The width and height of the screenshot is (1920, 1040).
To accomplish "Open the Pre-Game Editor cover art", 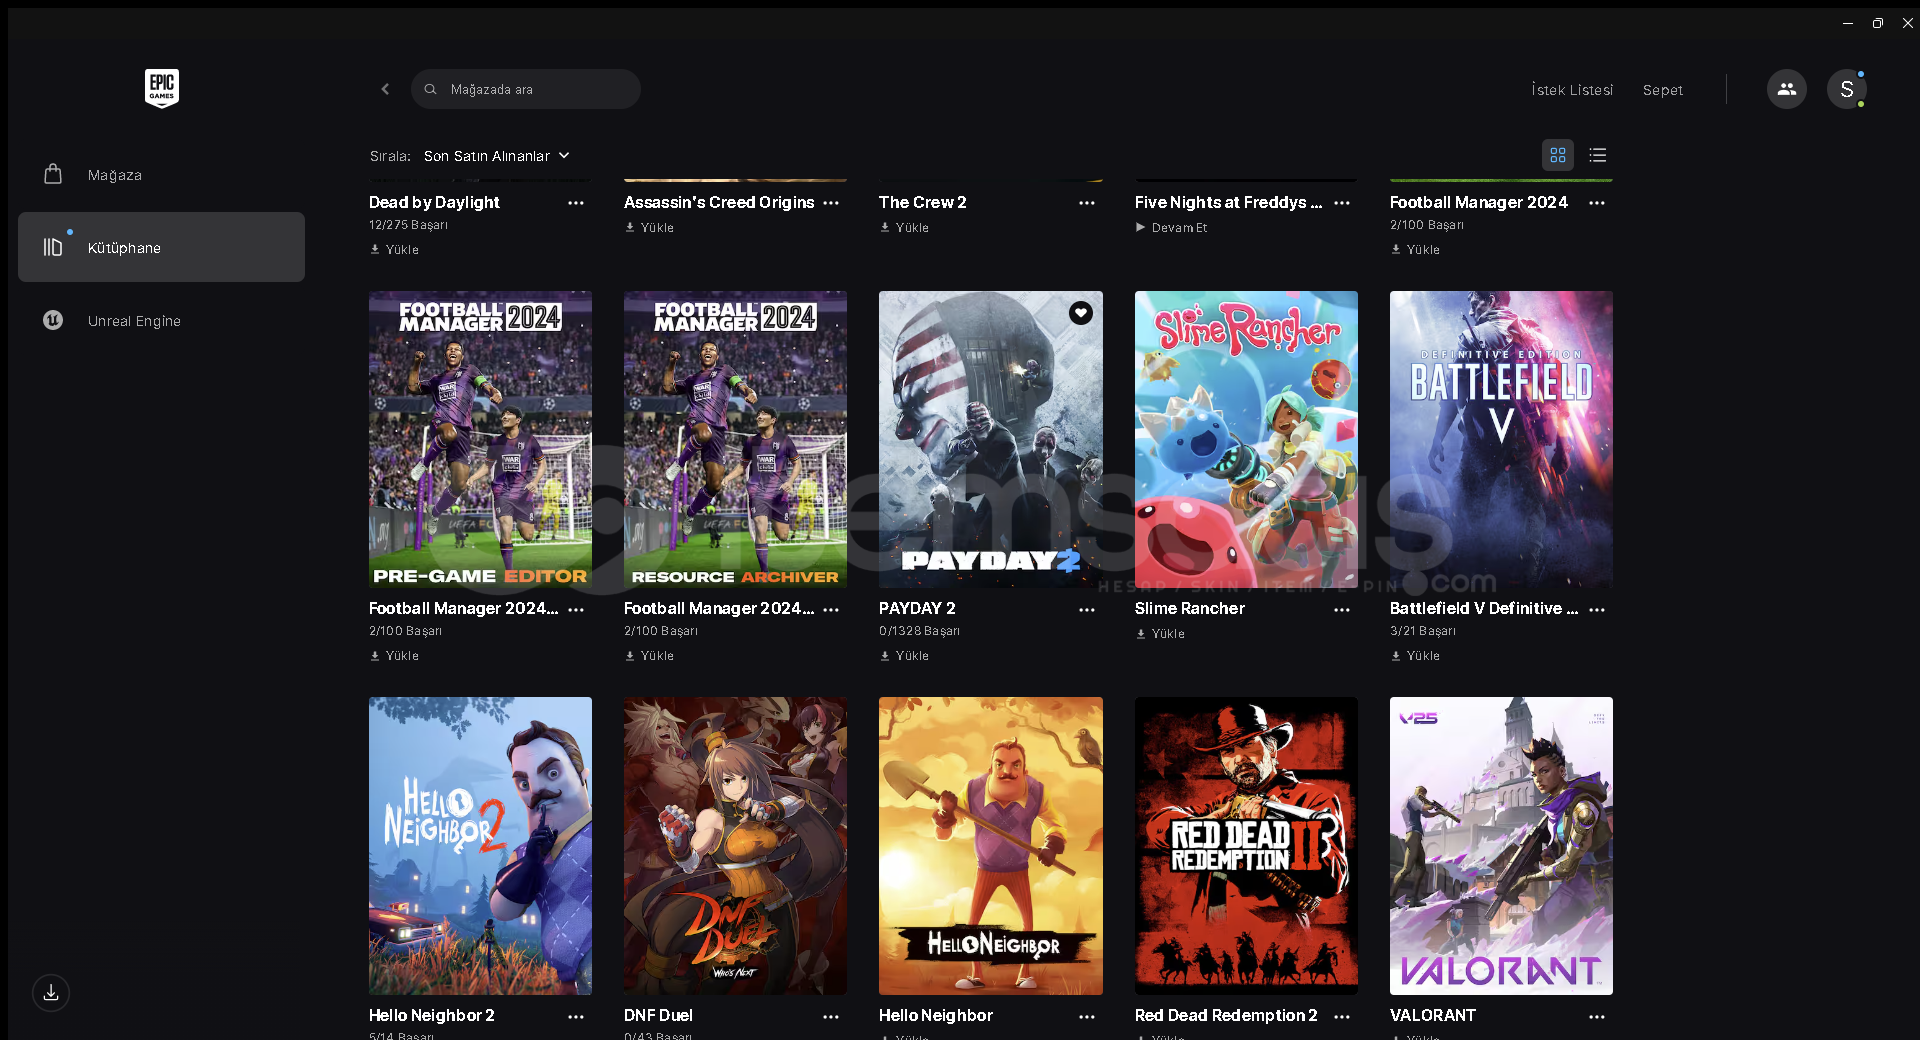I will click(480, 439).
